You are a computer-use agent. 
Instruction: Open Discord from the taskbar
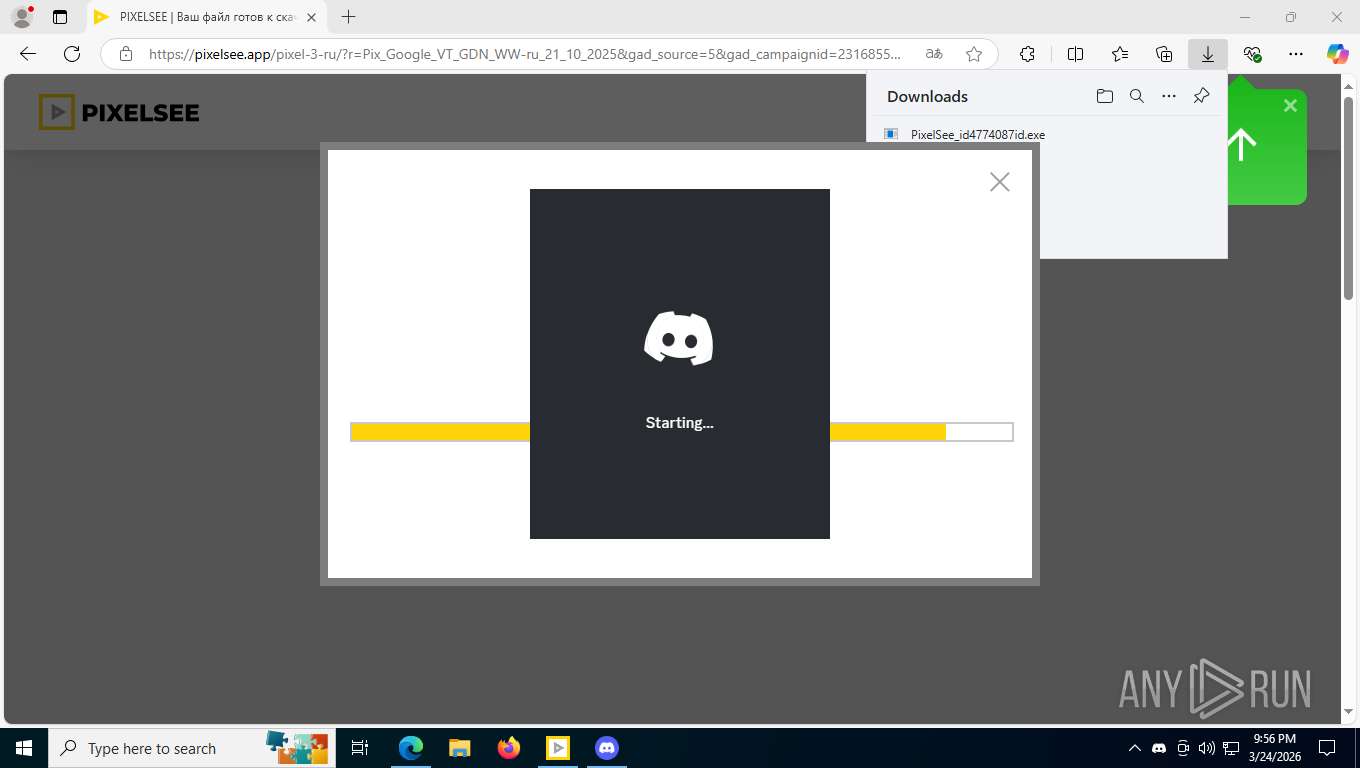[607, 748]
